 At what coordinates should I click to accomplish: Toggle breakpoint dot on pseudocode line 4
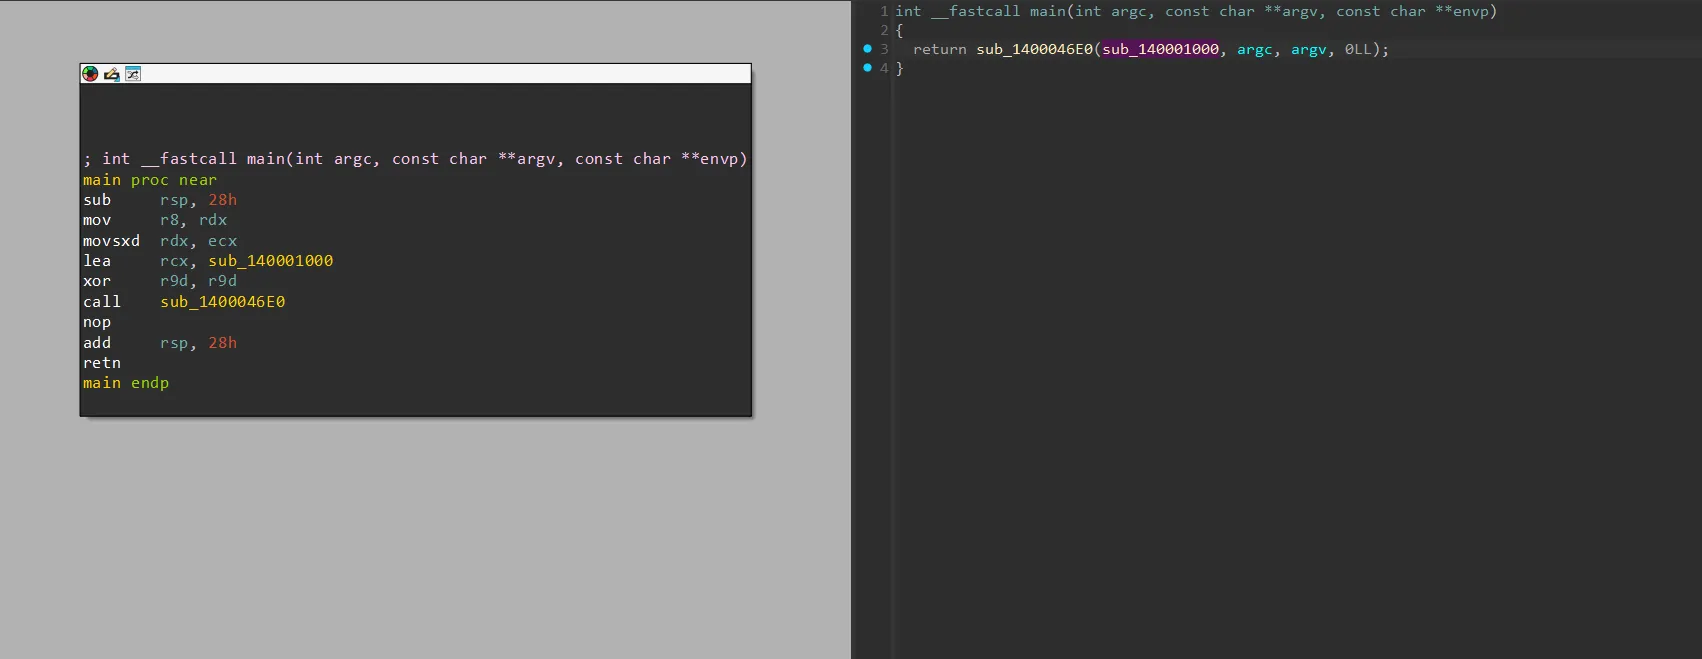[867, 68]
